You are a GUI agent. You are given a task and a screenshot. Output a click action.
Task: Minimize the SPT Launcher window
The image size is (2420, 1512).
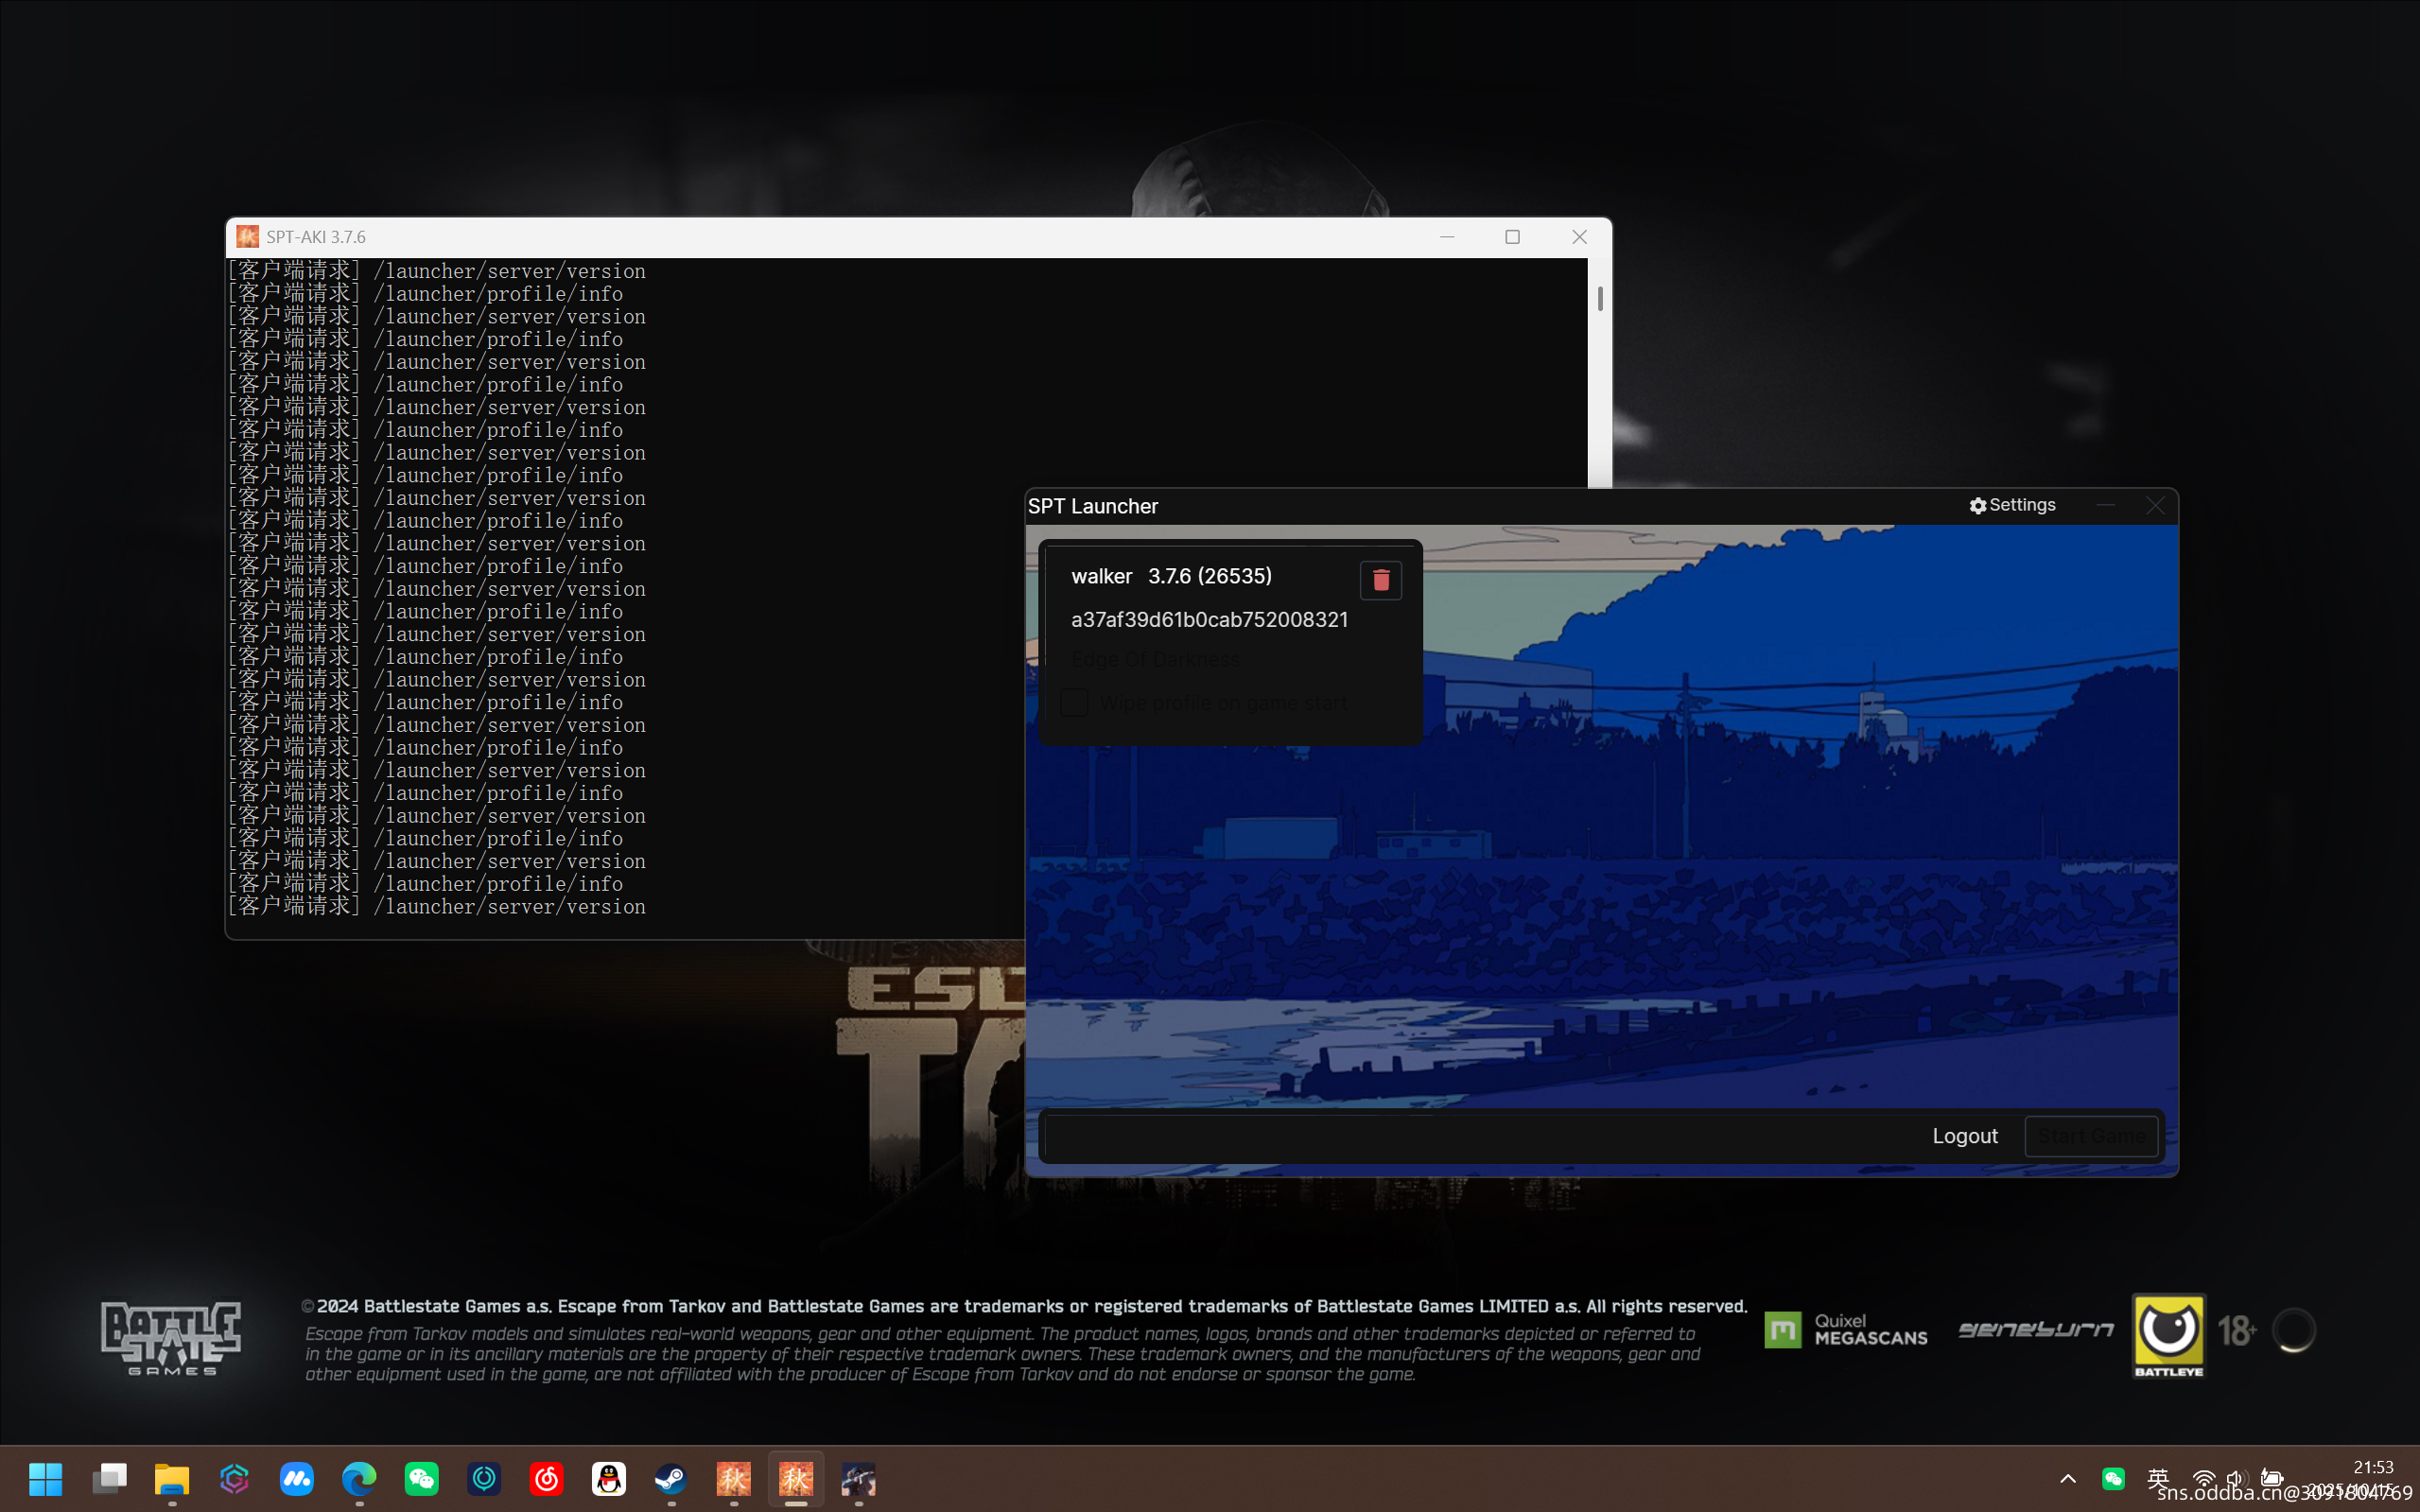(2106, 506)
